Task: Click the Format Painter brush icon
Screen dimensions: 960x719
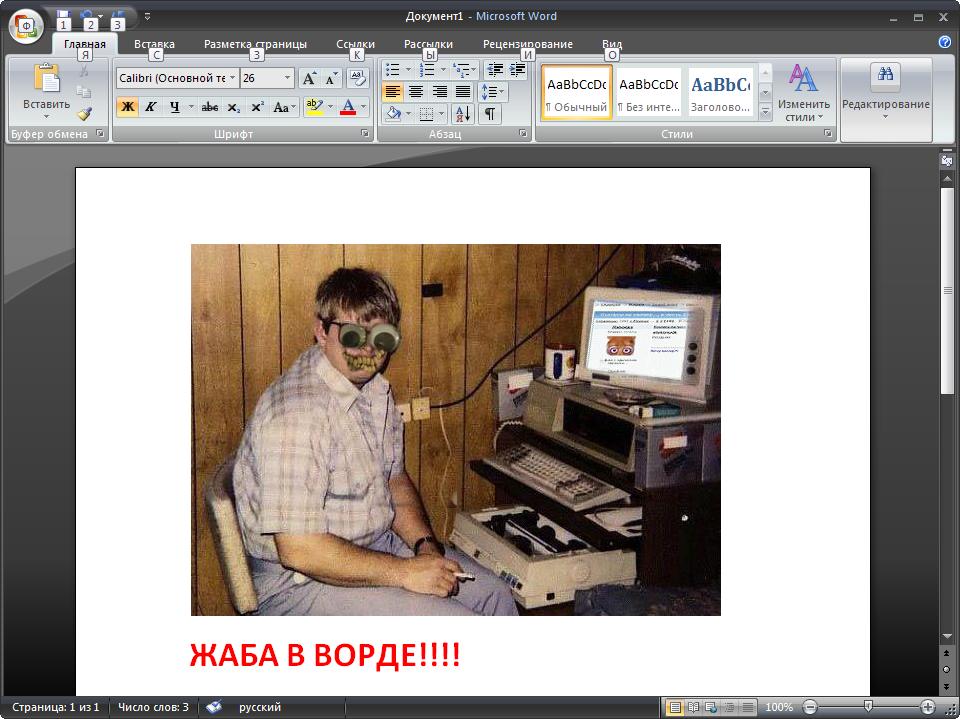Action: pyautogui.click(x=84, y=114)
